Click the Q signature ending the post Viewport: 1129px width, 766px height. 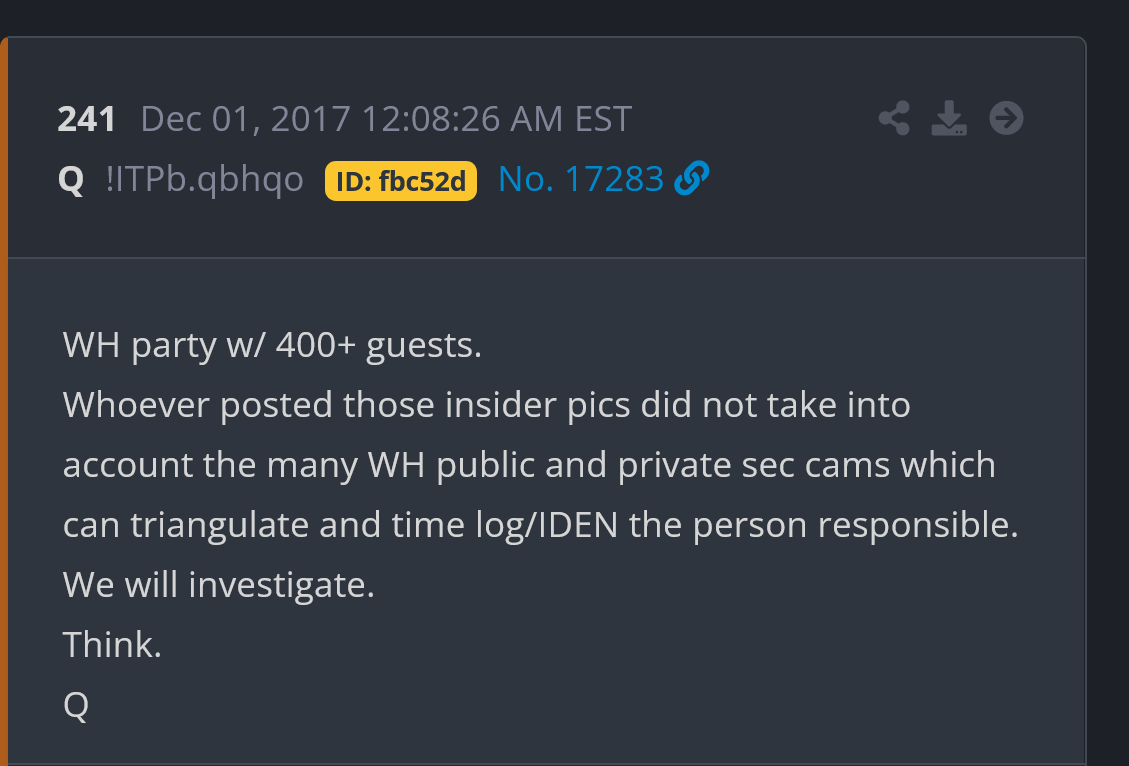pyautogui.click(x=76, y=705)
